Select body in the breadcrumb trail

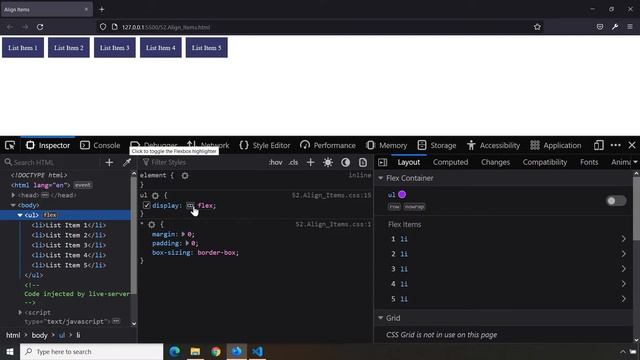(40, 335)
